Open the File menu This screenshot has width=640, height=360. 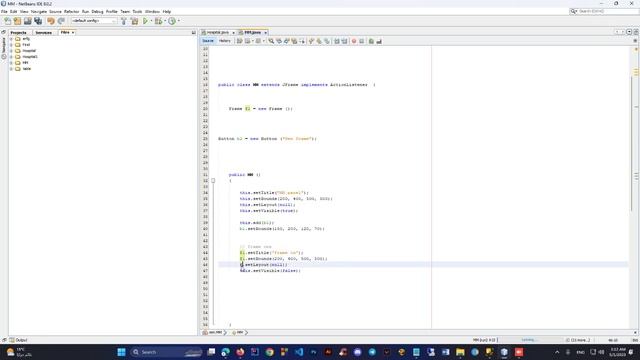coord(4,12)
